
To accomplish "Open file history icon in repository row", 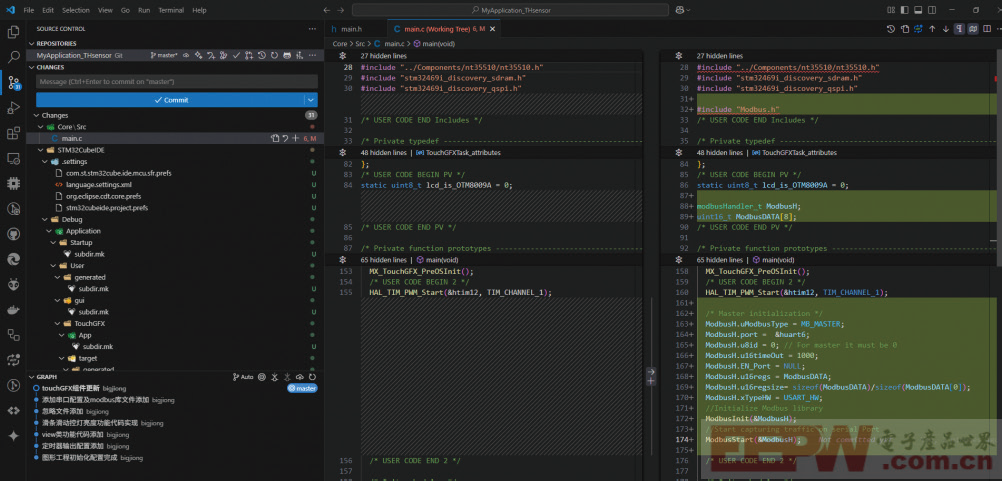I will [262, 56].
